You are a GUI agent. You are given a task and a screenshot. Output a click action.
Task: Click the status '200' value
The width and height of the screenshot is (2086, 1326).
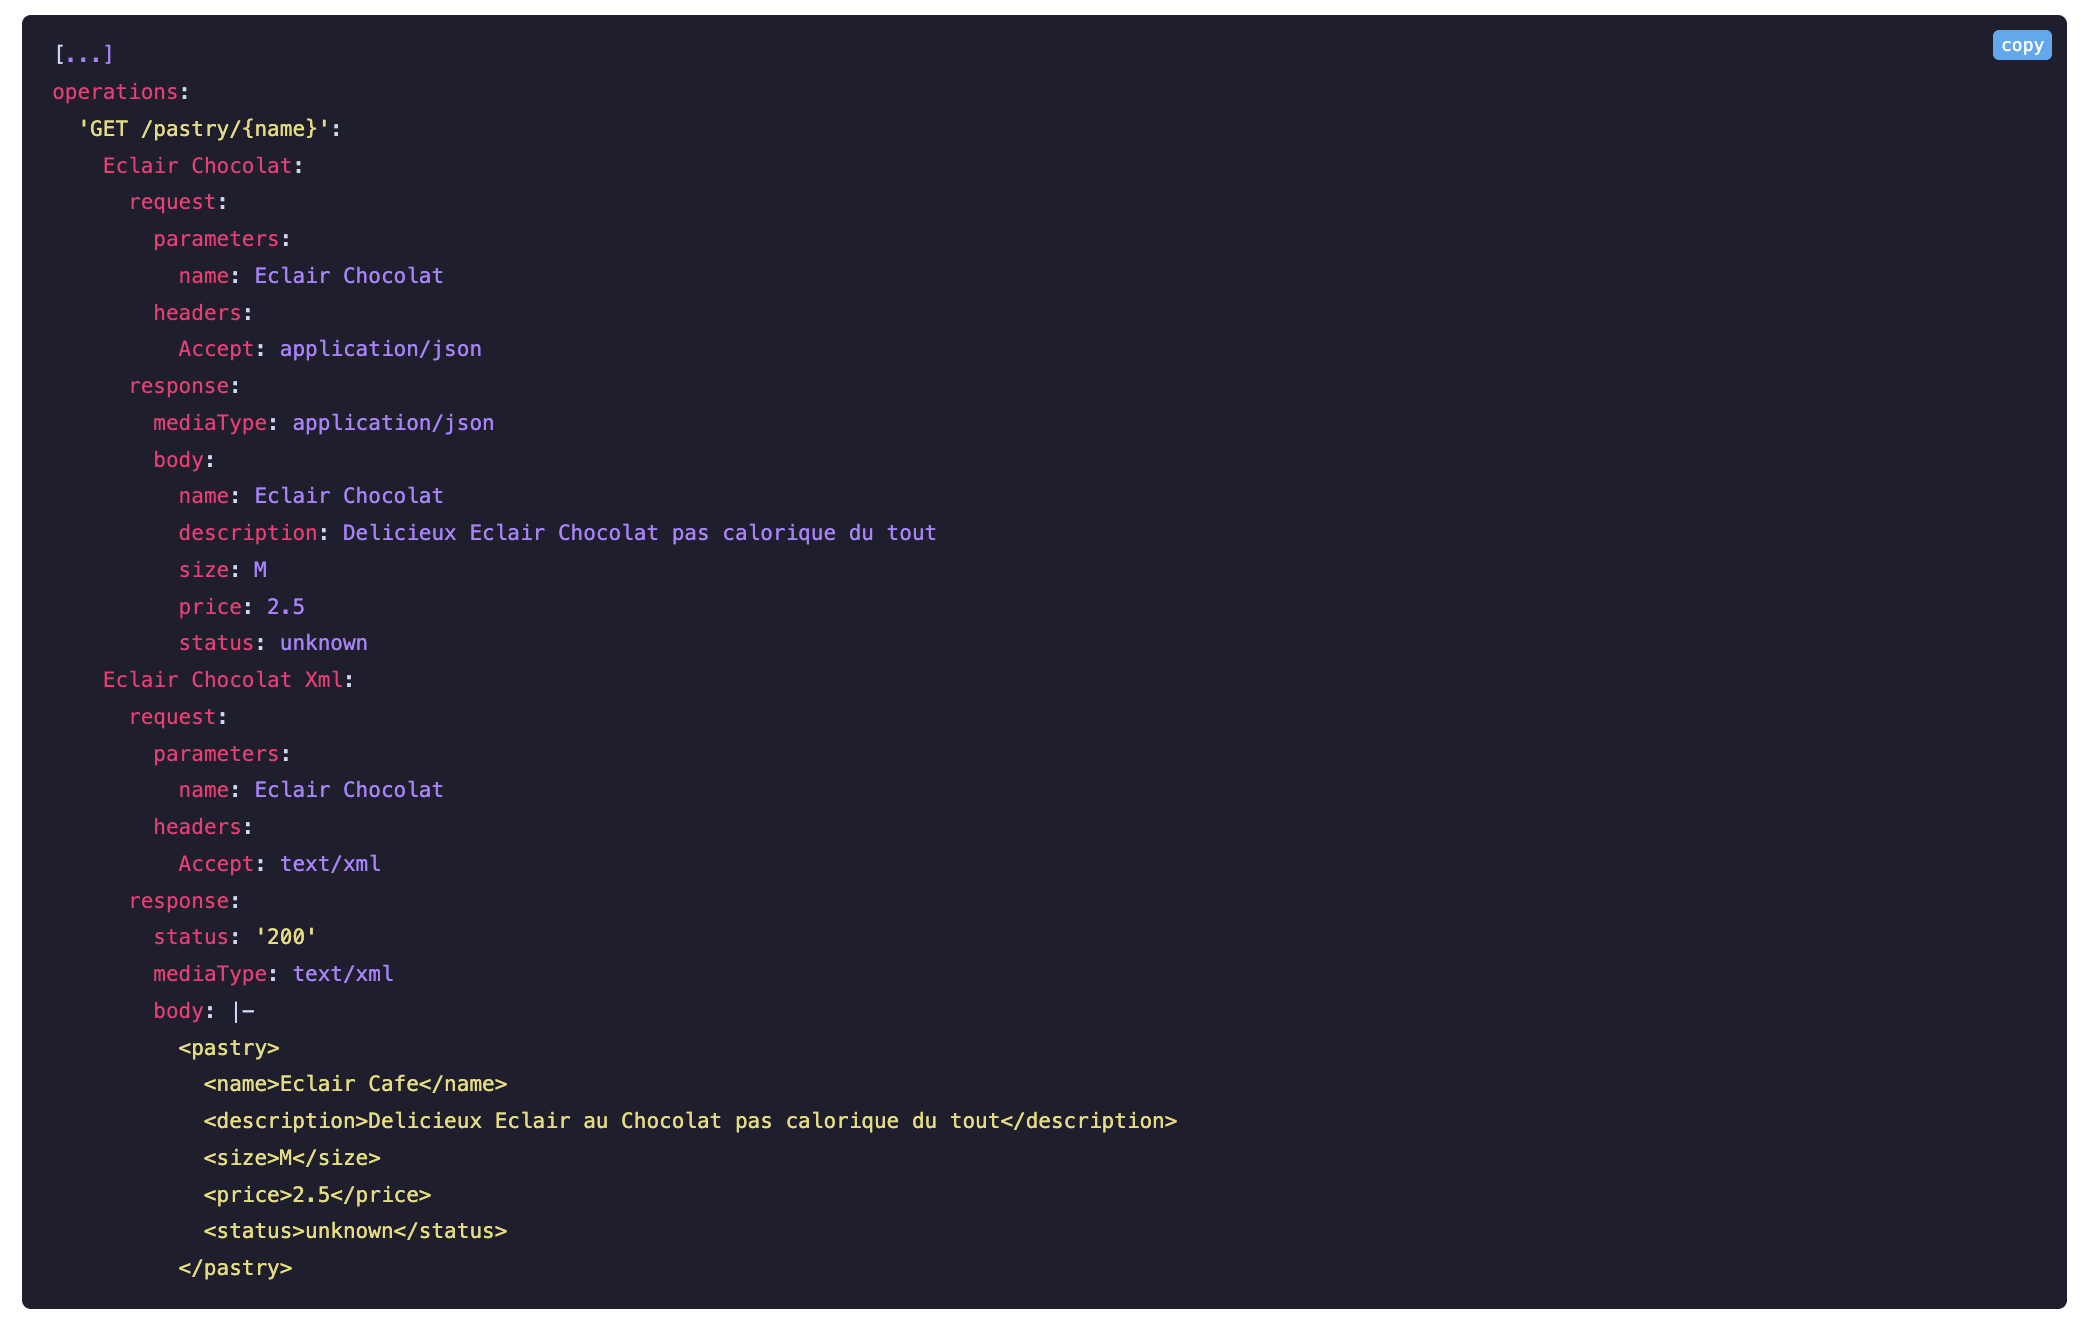(x=285, y=937)
